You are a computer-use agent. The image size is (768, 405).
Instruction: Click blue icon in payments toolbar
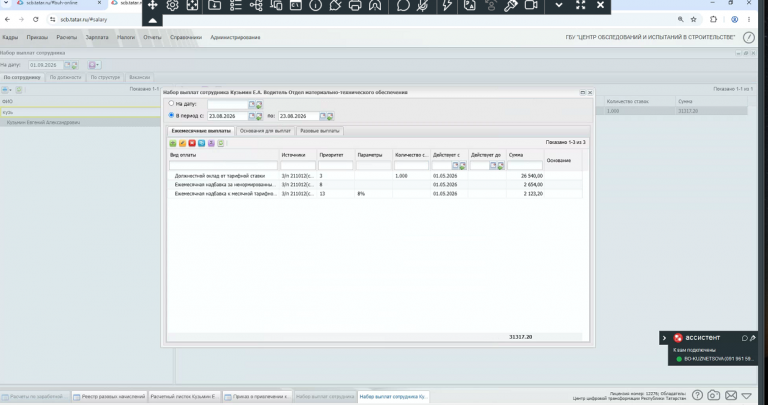pos(201,143)
